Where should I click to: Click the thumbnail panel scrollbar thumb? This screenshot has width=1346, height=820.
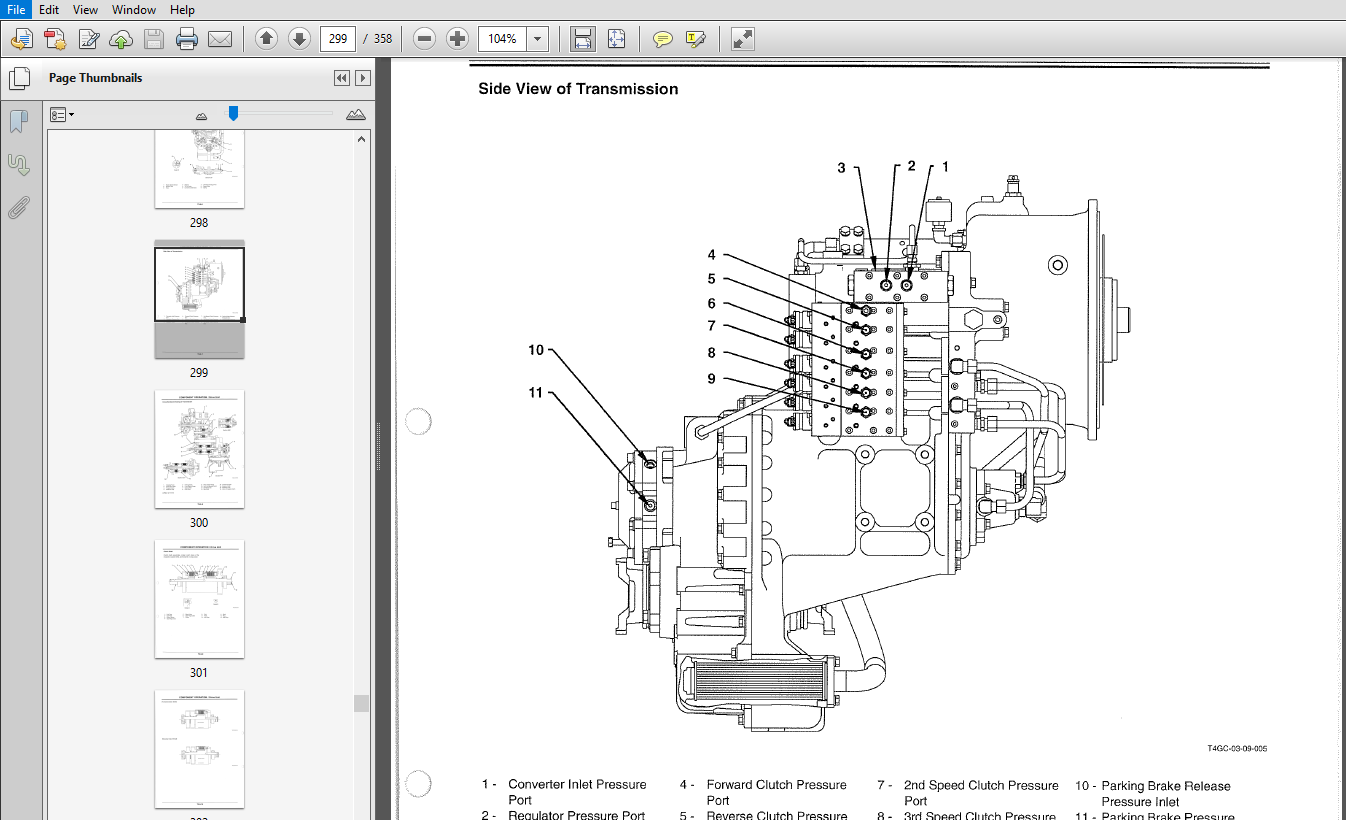click(x=362, y=703)
